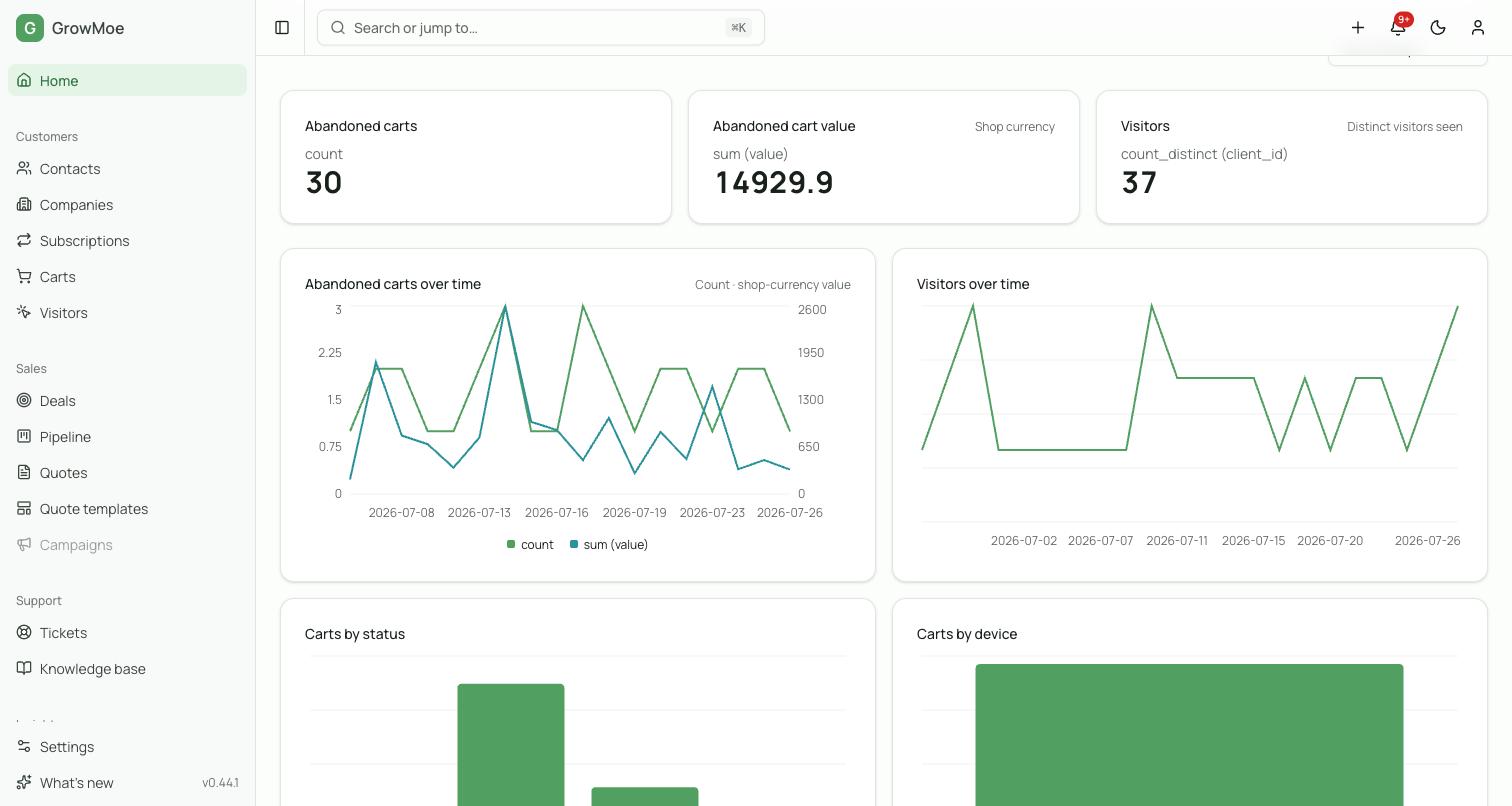Click the 2026-07-15 visitors axis label

click(x=1253, y=541)
